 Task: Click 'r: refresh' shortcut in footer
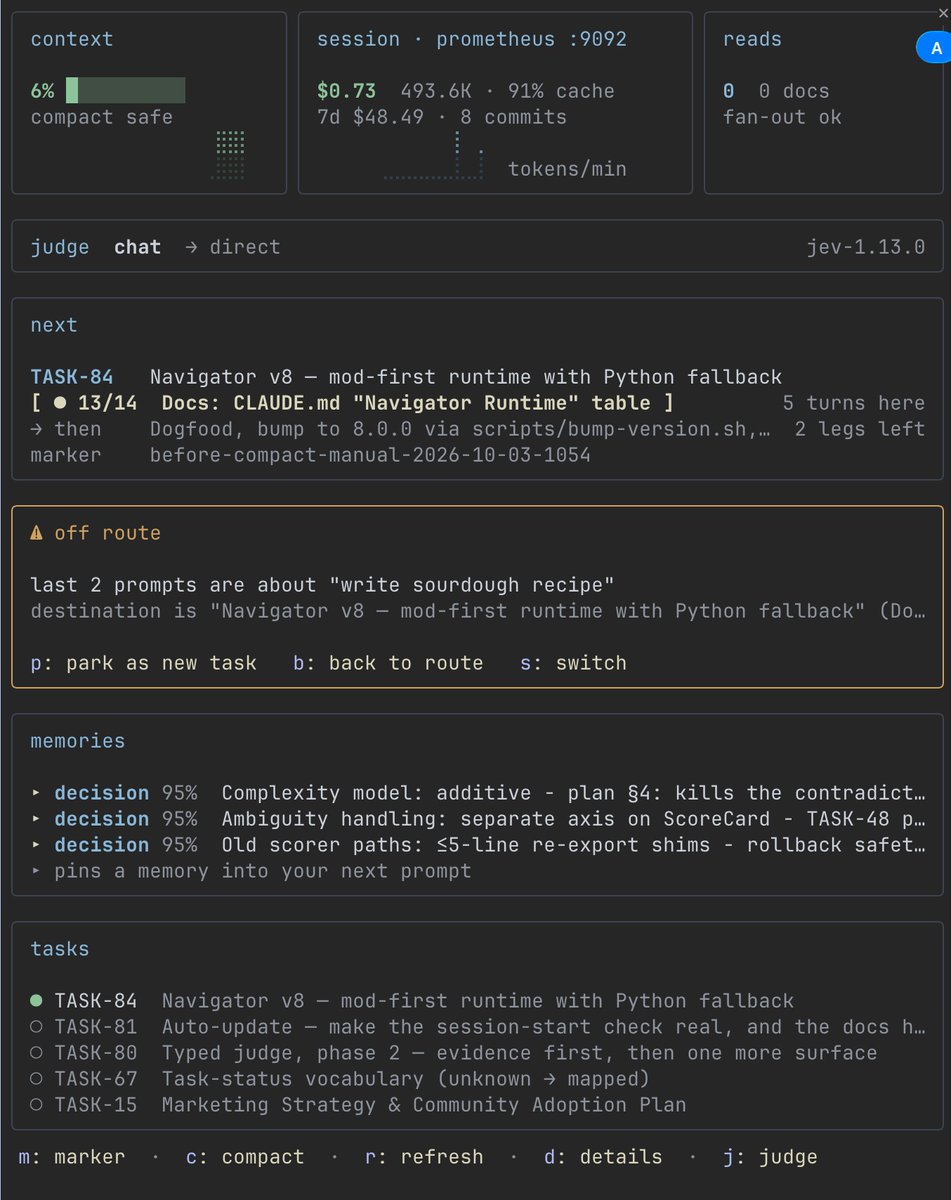(424, 1157)
